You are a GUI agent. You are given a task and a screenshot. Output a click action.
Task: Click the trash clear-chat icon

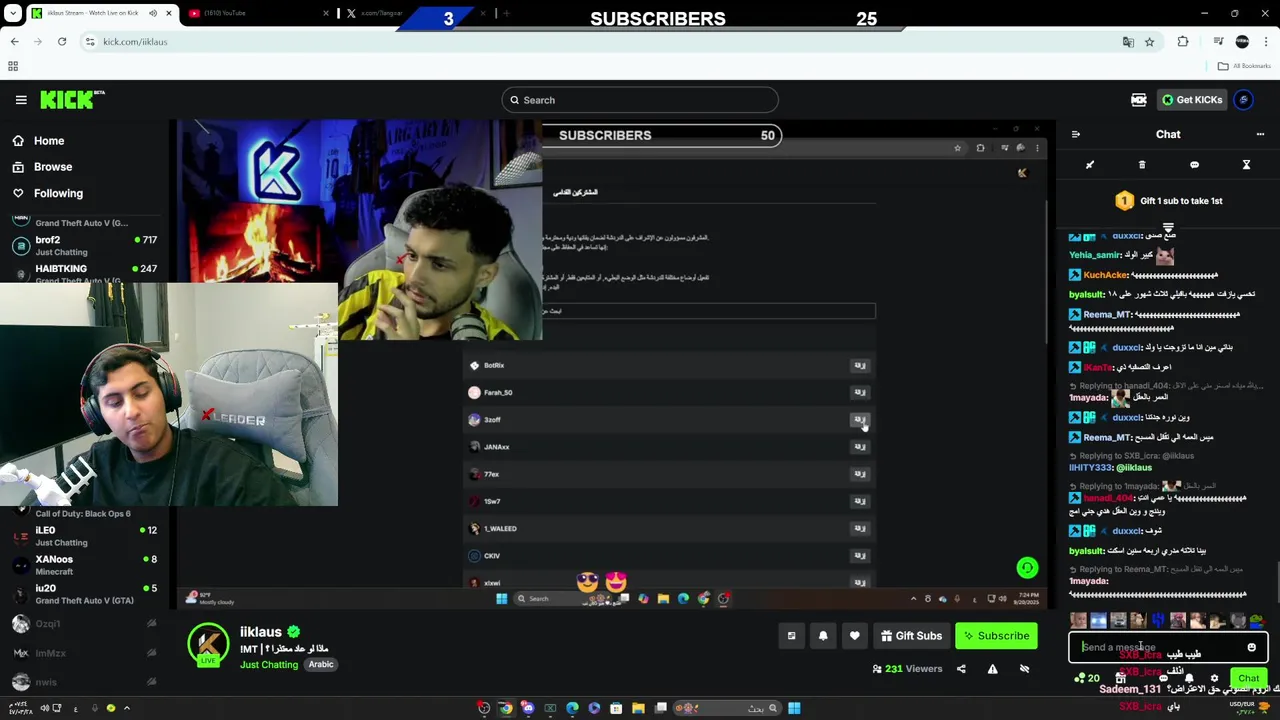1142,165
